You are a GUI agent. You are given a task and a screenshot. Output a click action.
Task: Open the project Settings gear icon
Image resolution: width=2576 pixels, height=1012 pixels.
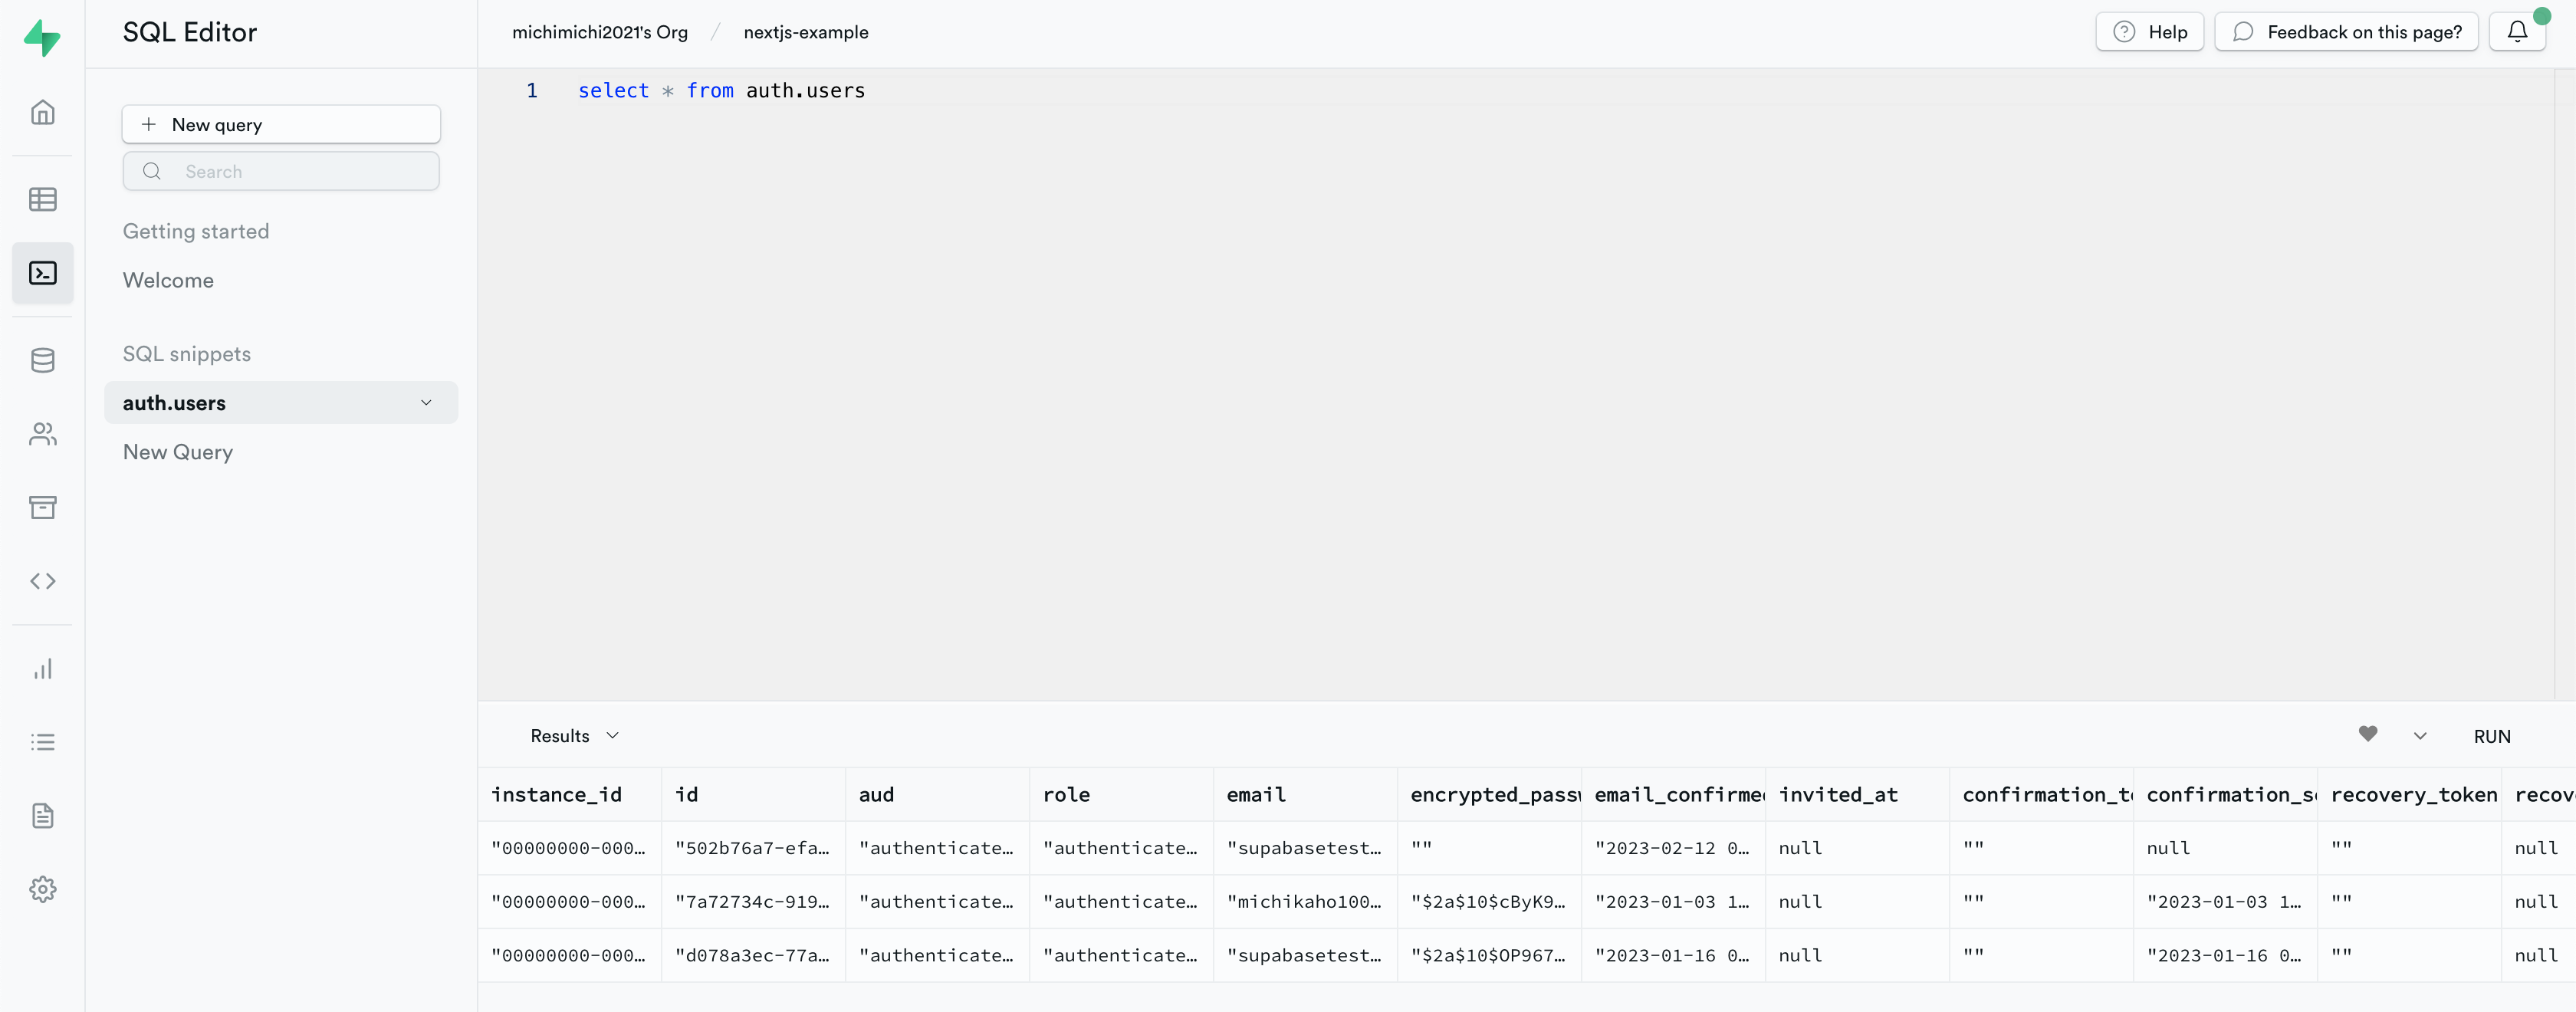pyautogui.click(x=42, y=889)
